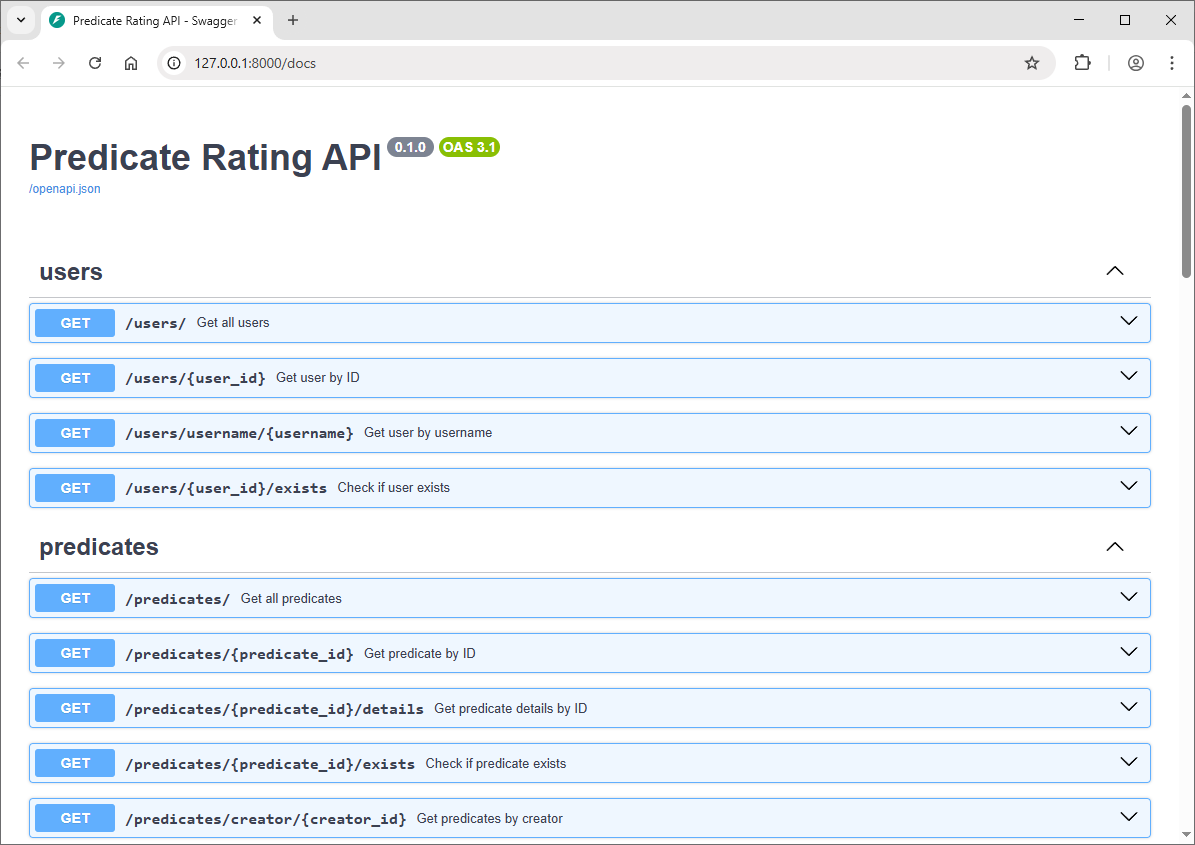This screenshot has width=1195, height=845.
Task: Open a new browser tab
Action: 293,21
